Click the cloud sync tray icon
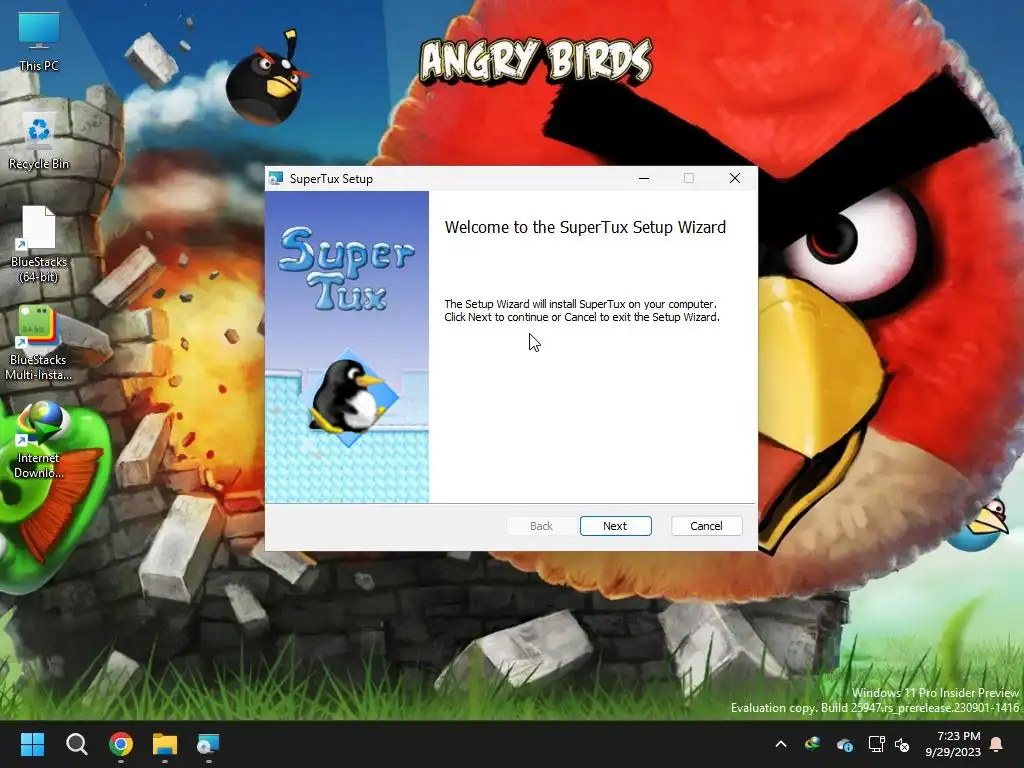Viewport: 1024px width, 768px height. click(x=844, y=744)
